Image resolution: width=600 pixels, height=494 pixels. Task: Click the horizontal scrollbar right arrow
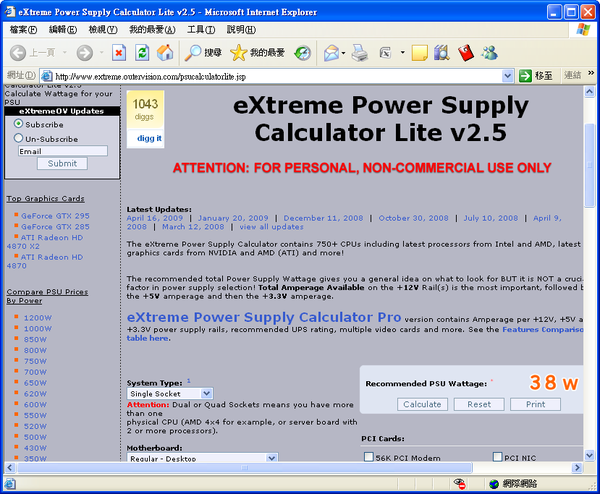point(577,467)
